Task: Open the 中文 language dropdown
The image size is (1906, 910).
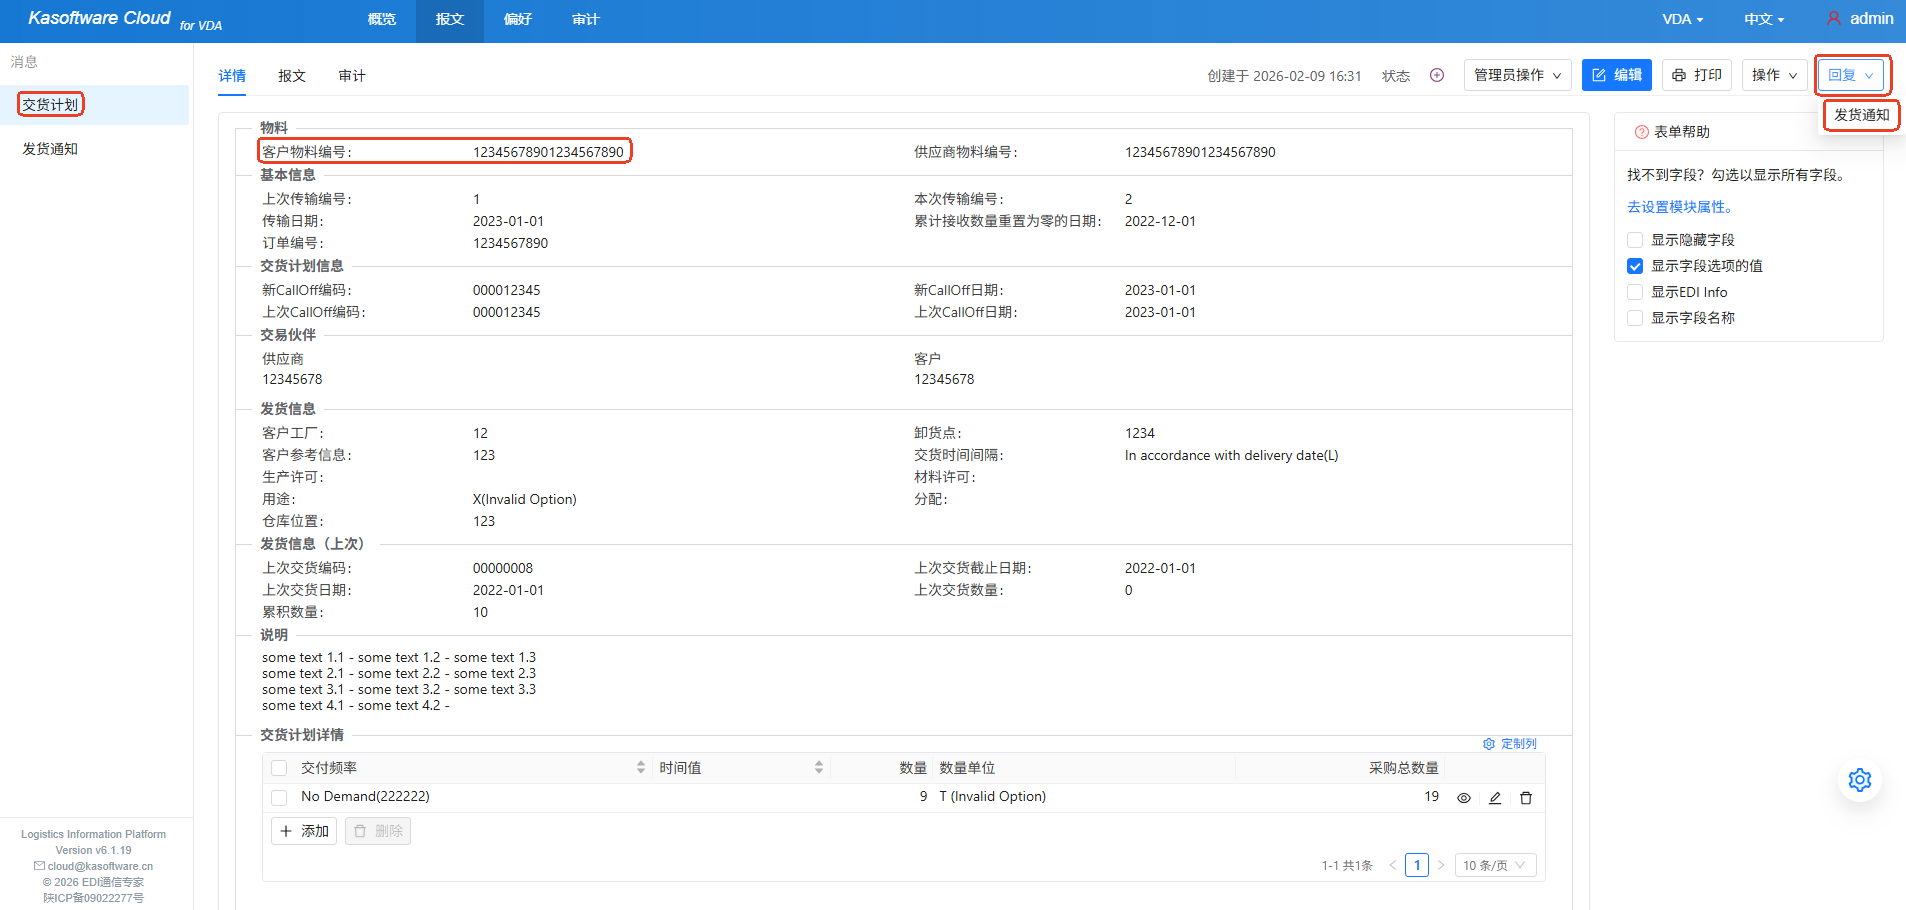Action: coord(1764,19)
